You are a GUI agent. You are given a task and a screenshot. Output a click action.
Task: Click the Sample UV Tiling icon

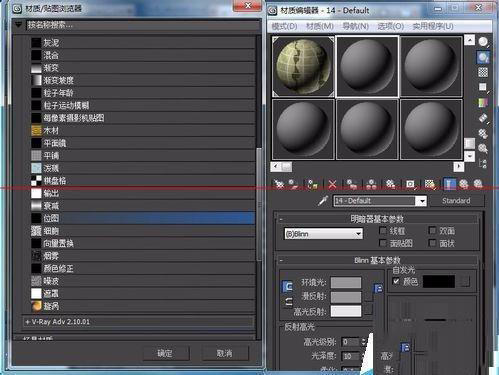(483, 87)
